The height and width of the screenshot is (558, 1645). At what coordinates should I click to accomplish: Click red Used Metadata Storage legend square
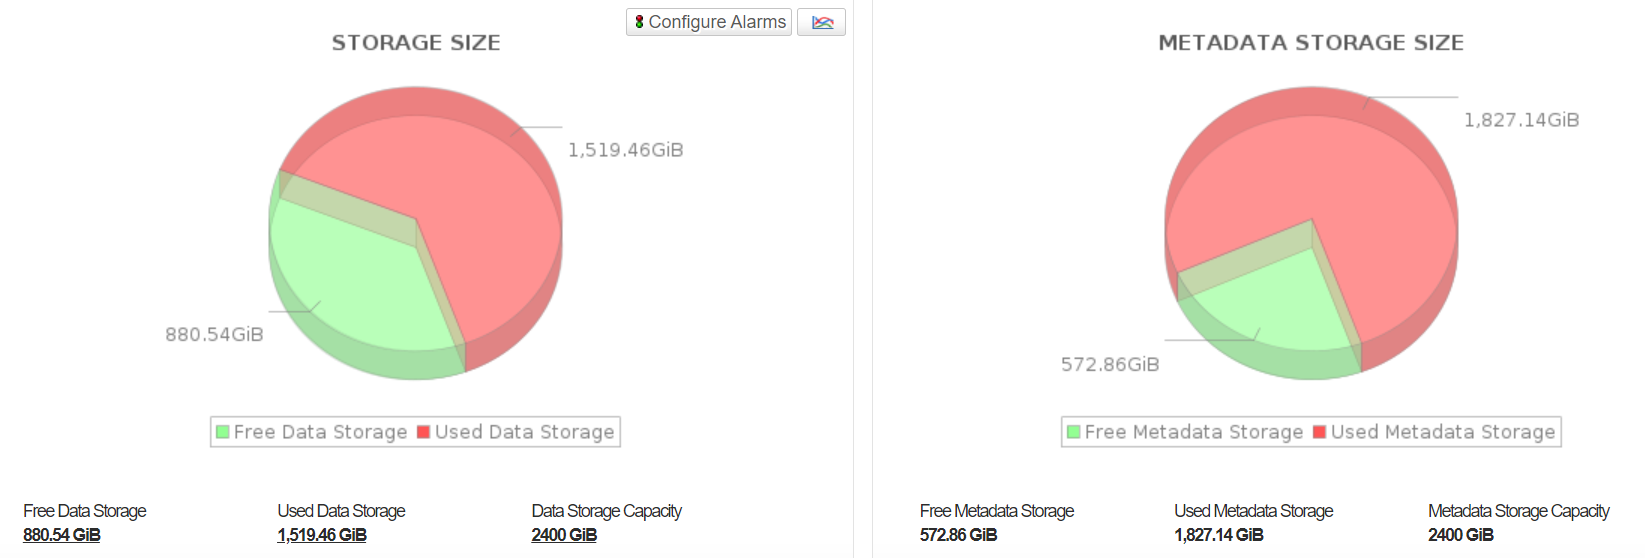tap(1319, 432)
